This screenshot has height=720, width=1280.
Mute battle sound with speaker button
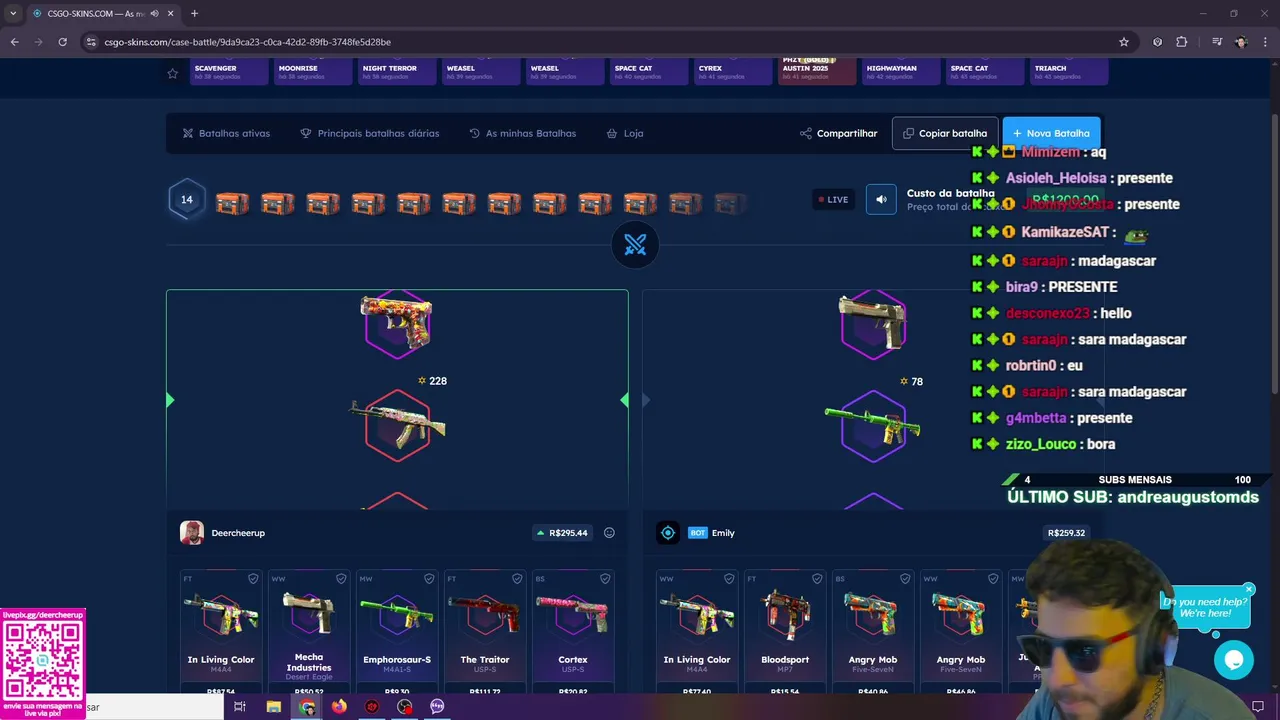(881, 199)
